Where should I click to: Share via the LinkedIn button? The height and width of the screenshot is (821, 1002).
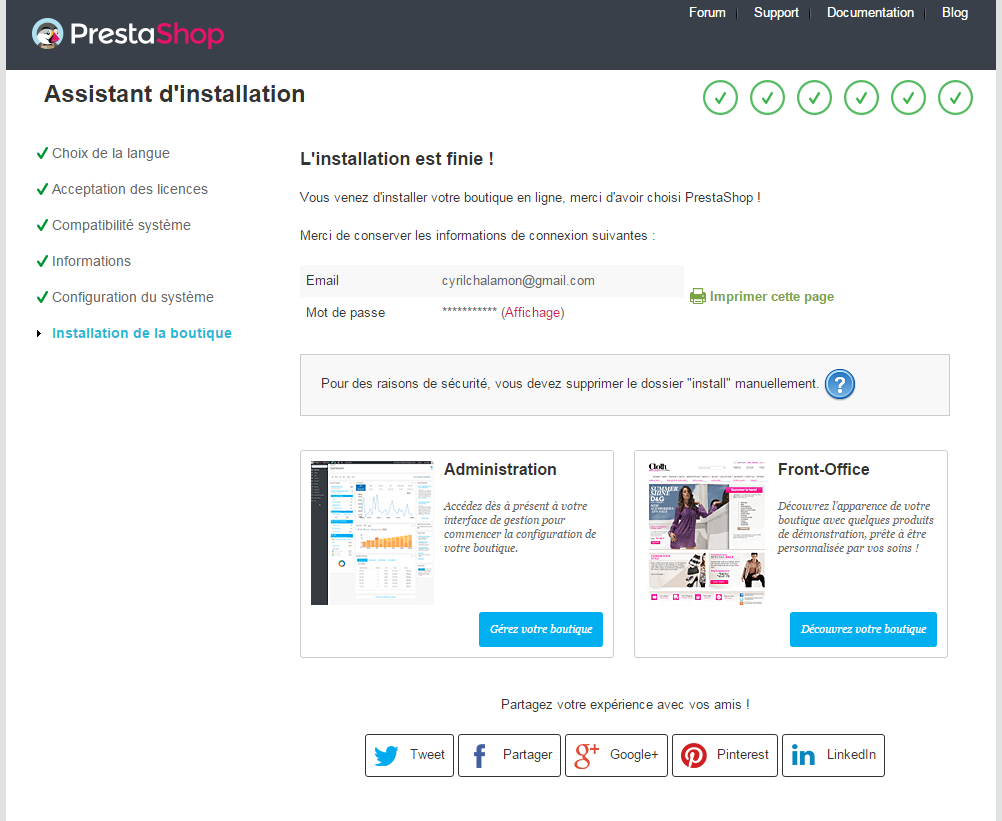pyautogui.click(x=833, y=755)
